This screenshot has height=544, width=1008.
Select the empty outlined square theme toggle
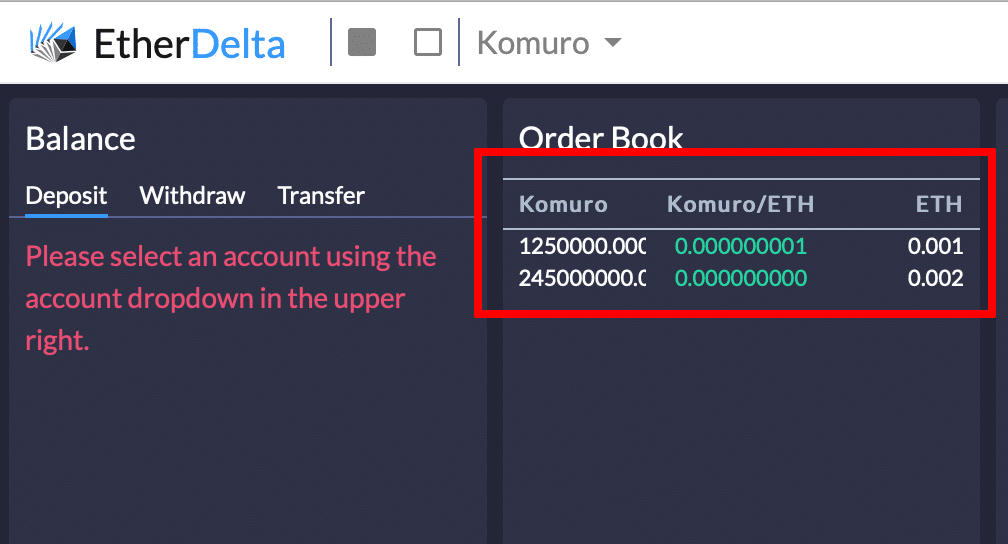pyautogui.click(x=428, y=42)
